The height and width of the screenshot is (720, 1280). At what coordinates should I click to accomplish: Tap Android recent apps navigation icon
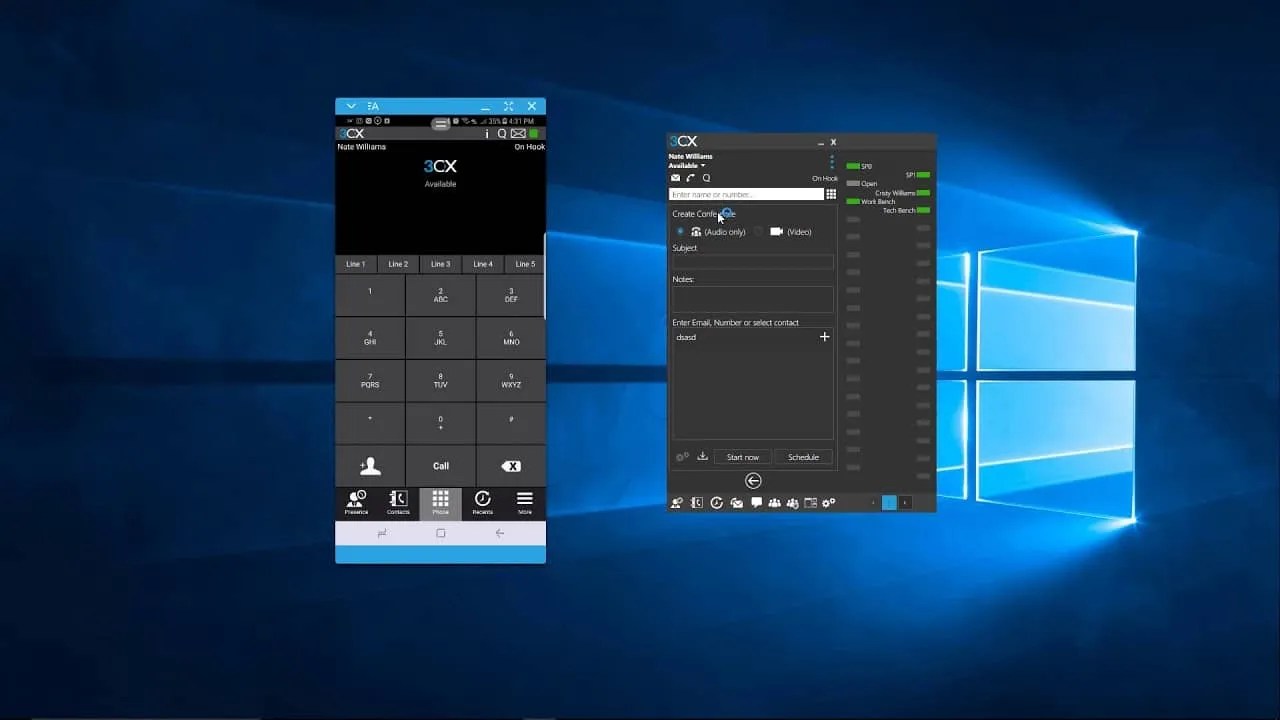[382, 533]
